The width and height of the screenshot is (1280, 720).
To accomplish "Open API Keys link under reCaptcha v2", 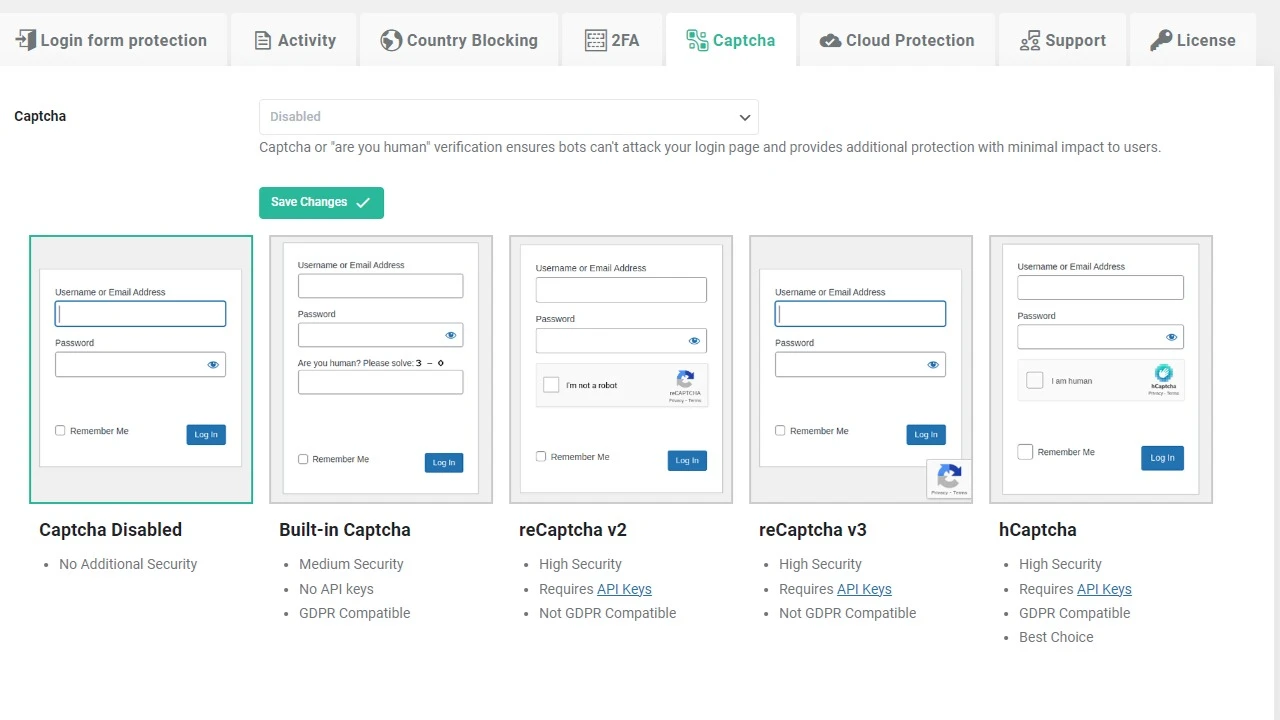I will coord(624,589).
